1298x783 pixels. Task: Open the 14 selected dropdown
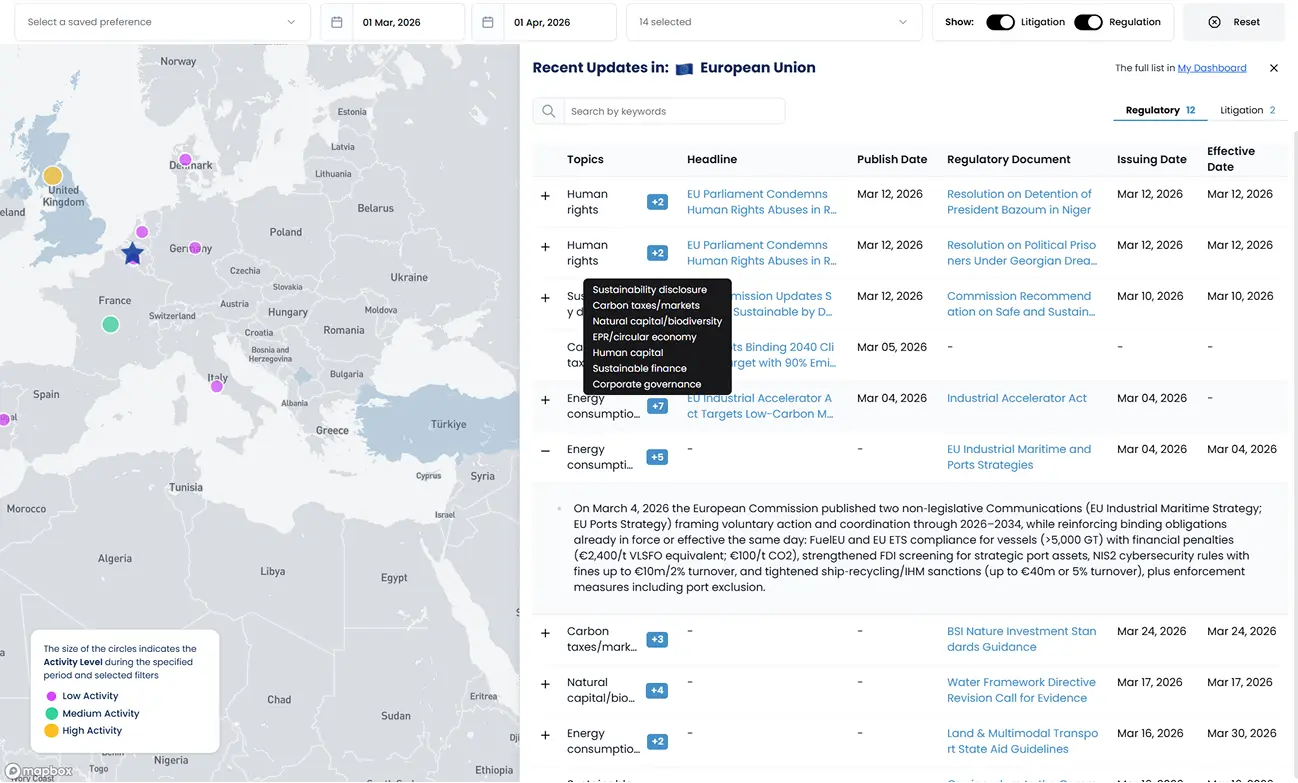pyautogui.click(x=773, y=22)
